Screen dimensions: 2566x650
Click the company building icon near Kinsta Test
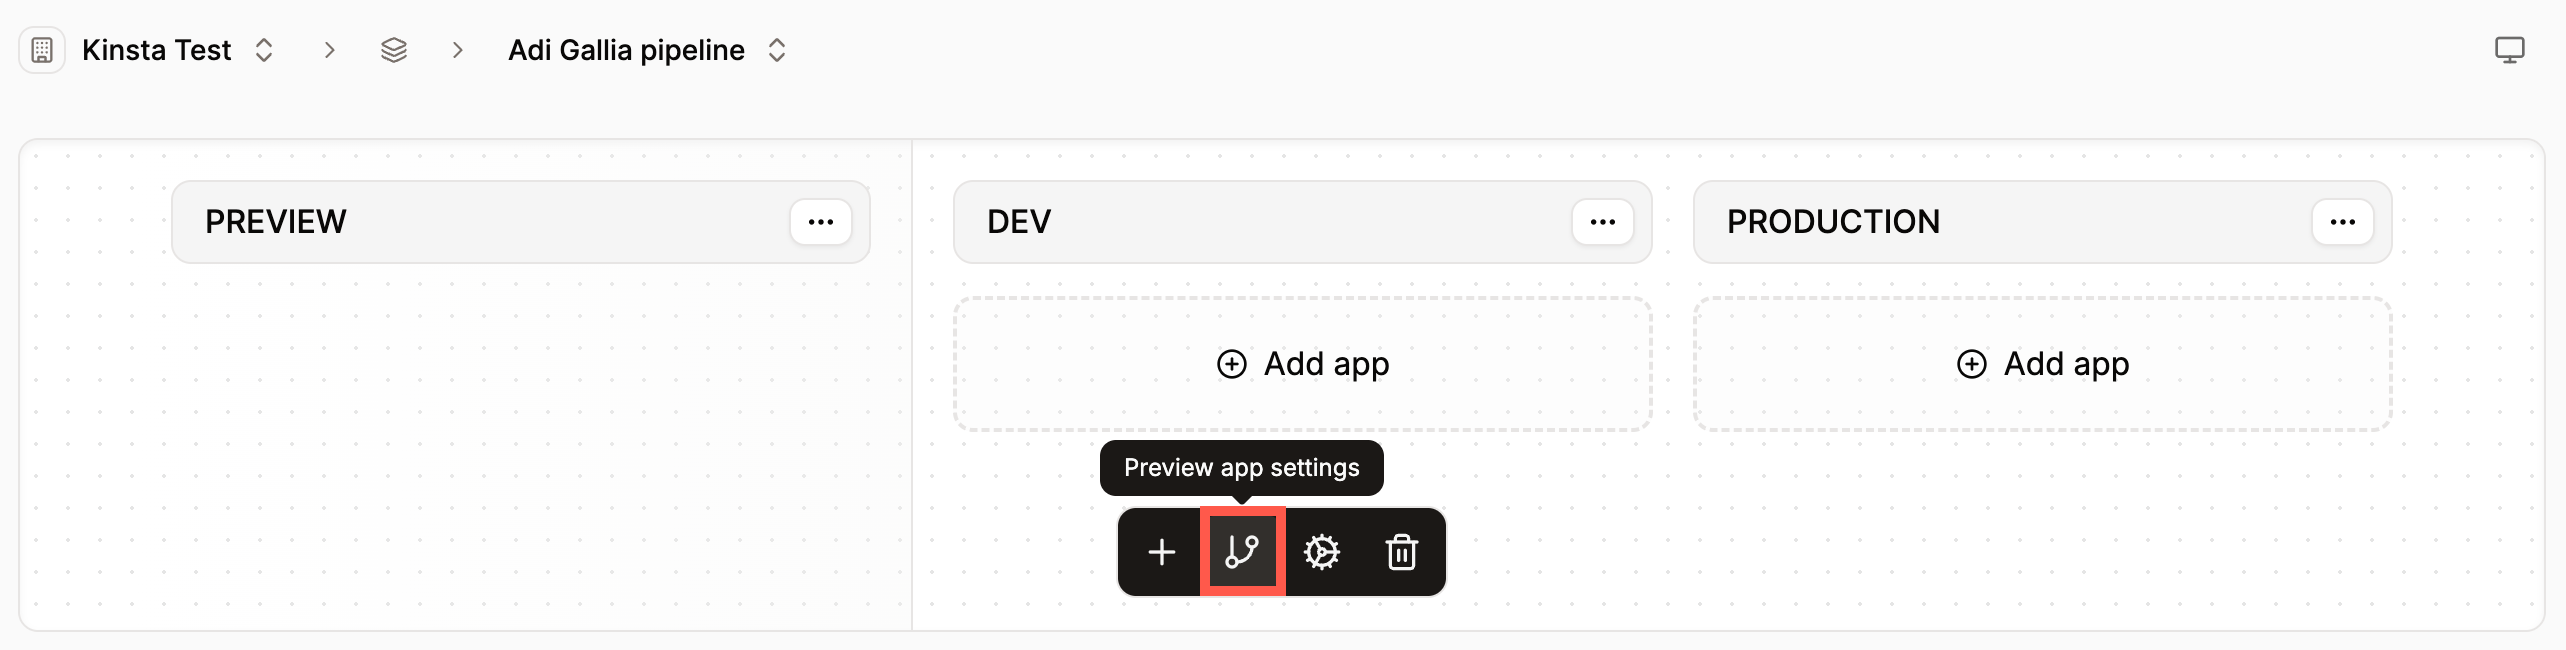41,49
